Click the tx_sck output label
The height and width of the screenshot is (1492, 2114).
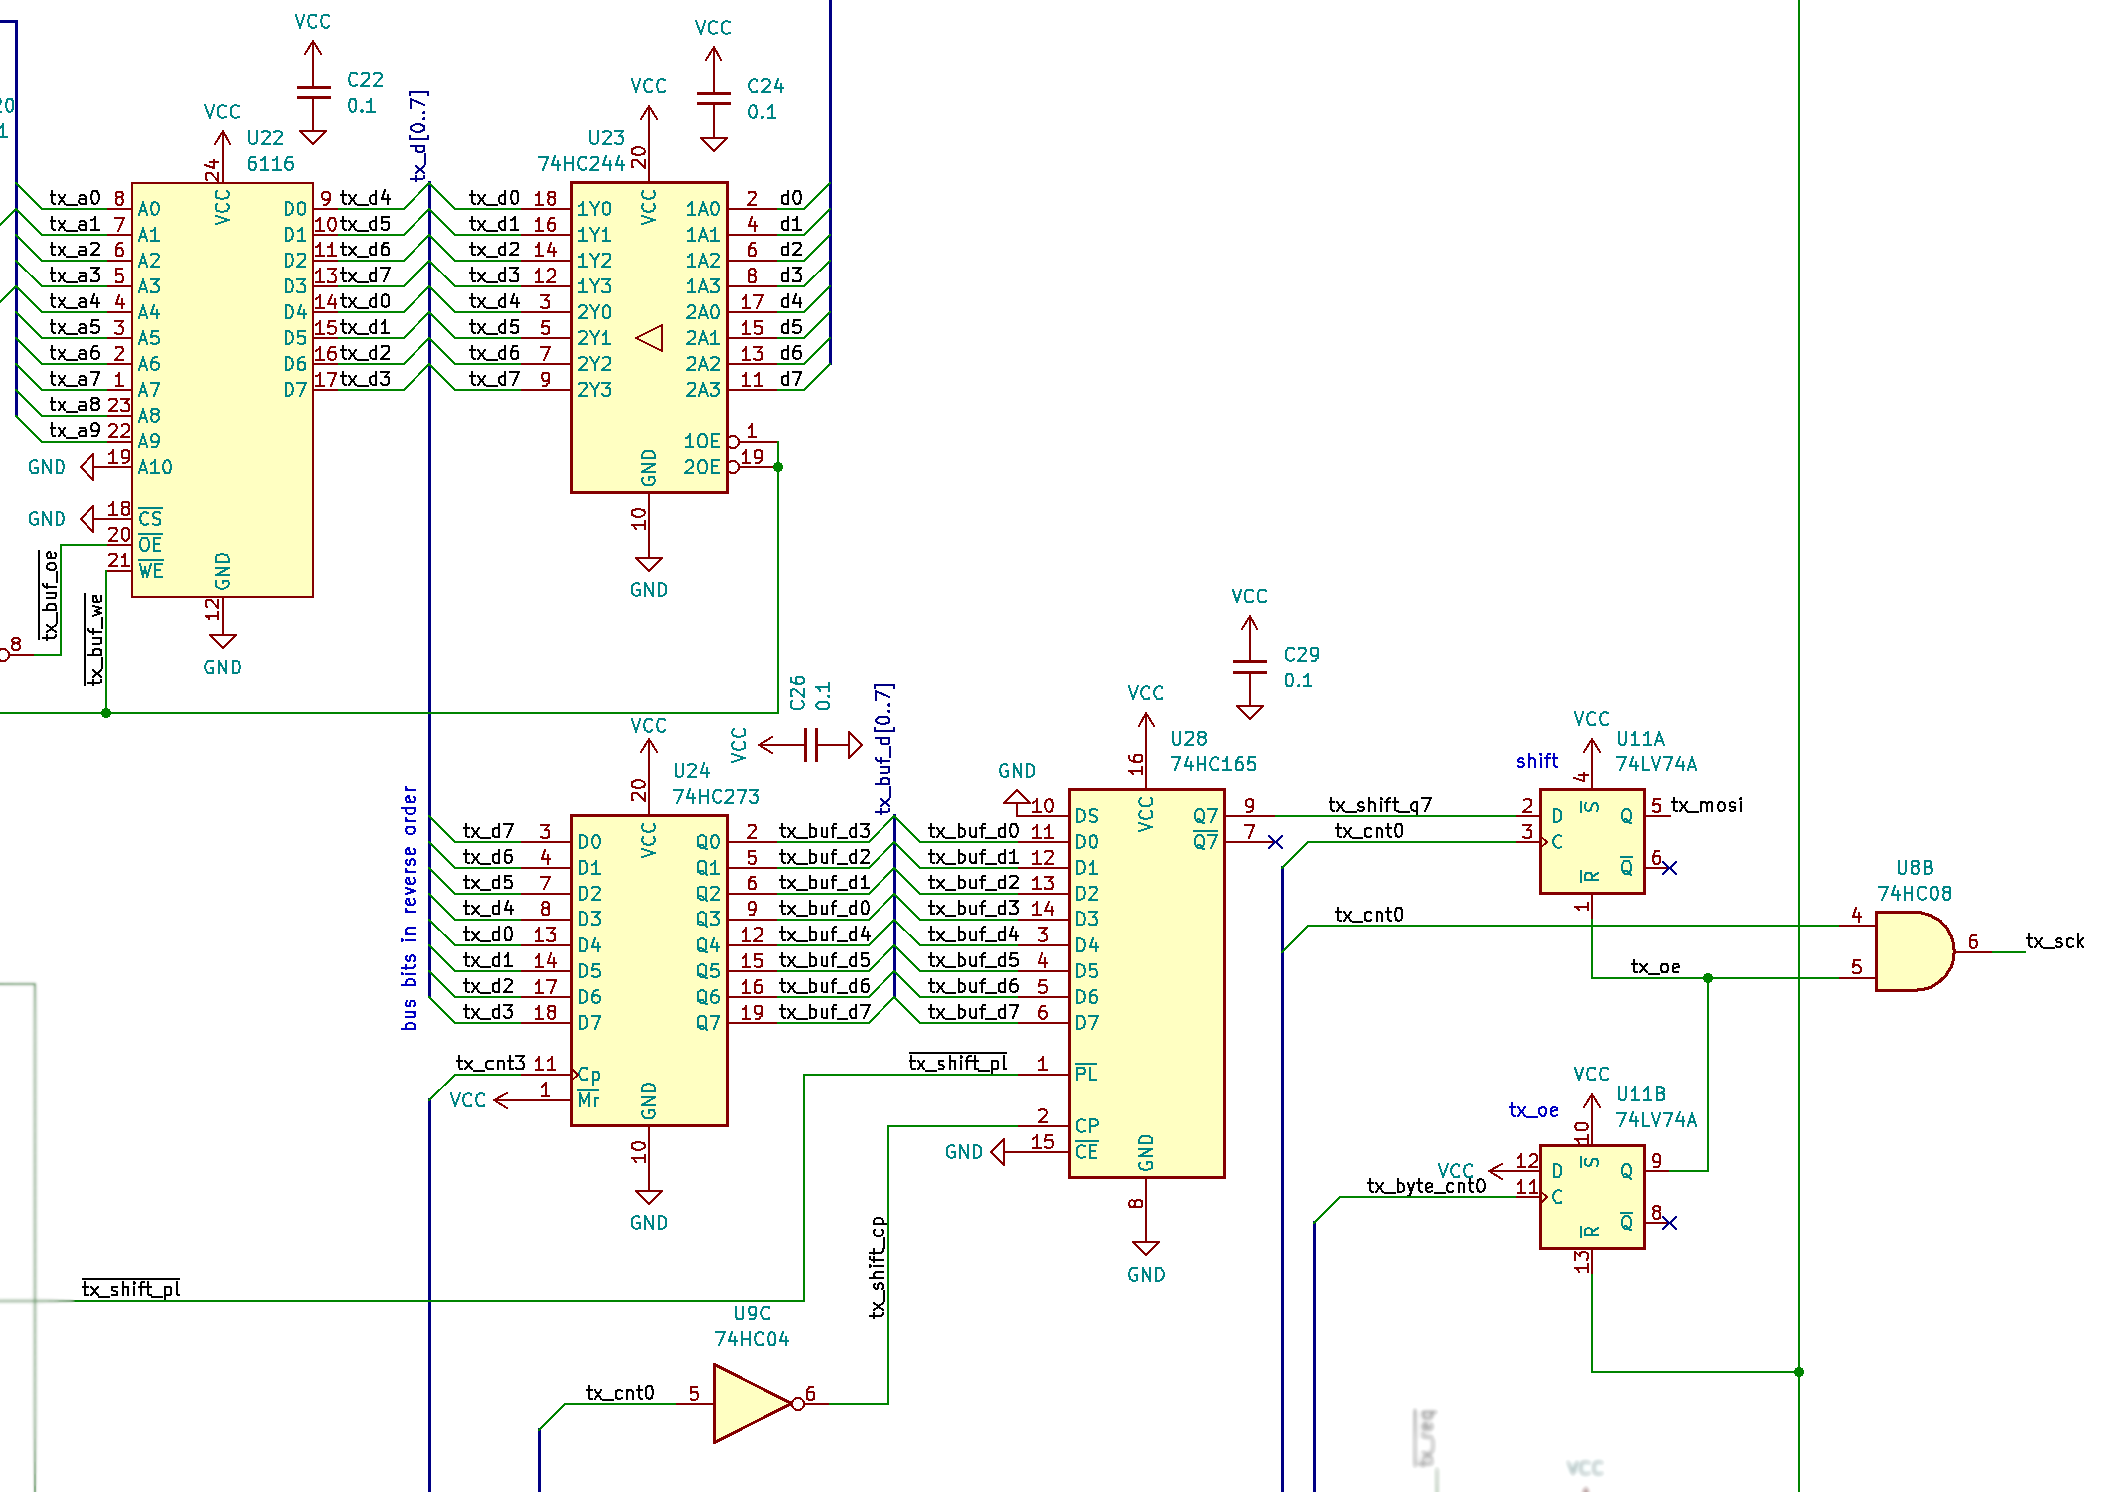(2055, 941)
